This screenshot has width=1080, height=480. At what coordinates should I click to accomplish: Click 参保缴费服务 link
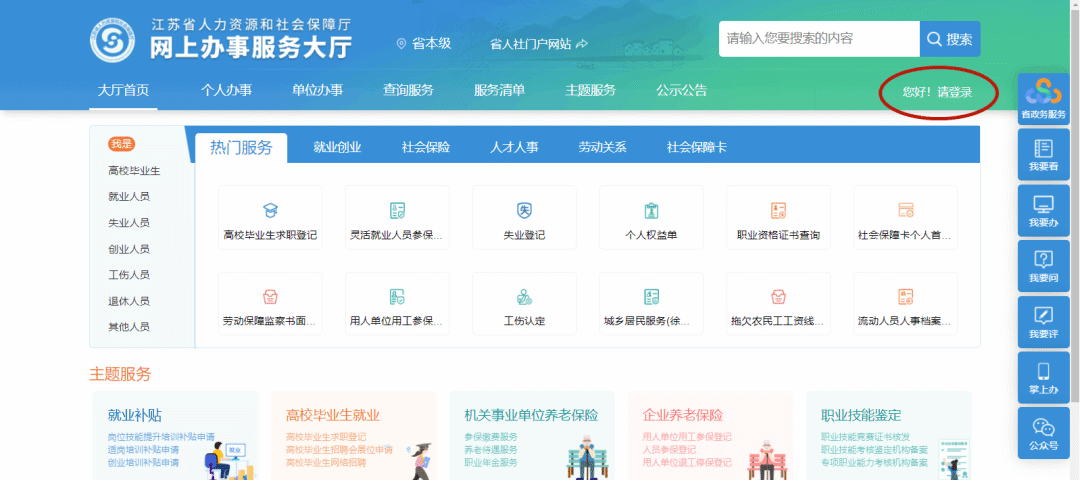coord(491,437)
